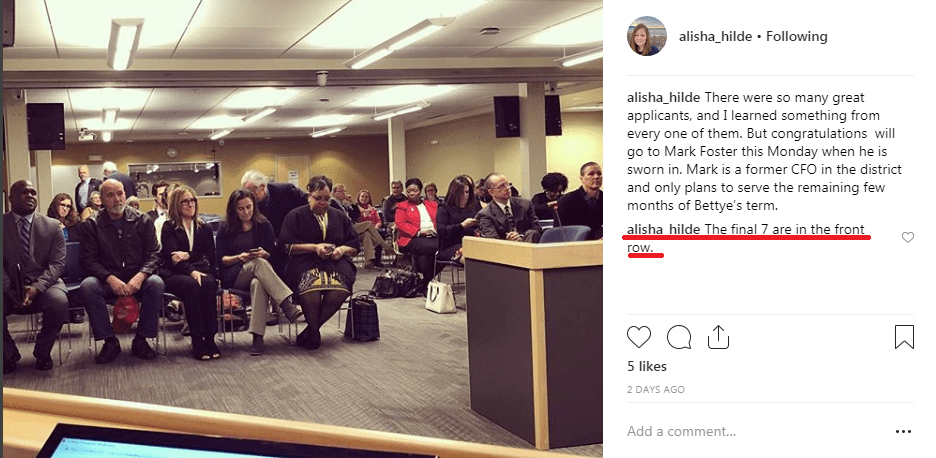Open comments via the speech bubble icon
Screen dimensions: 936x458
[679, 337]
